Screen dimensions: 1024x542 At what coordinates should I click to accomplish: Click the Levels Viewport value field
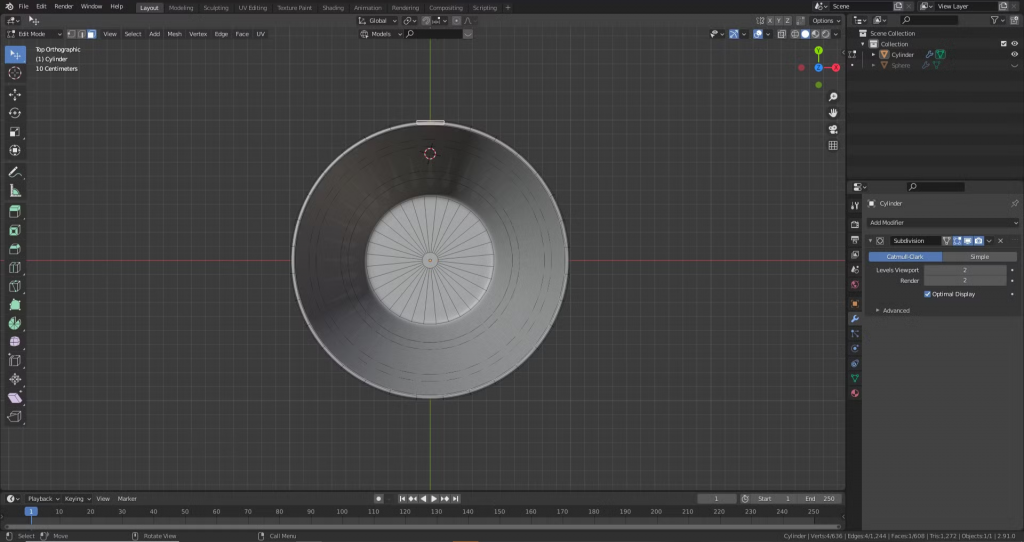(964, 270)
